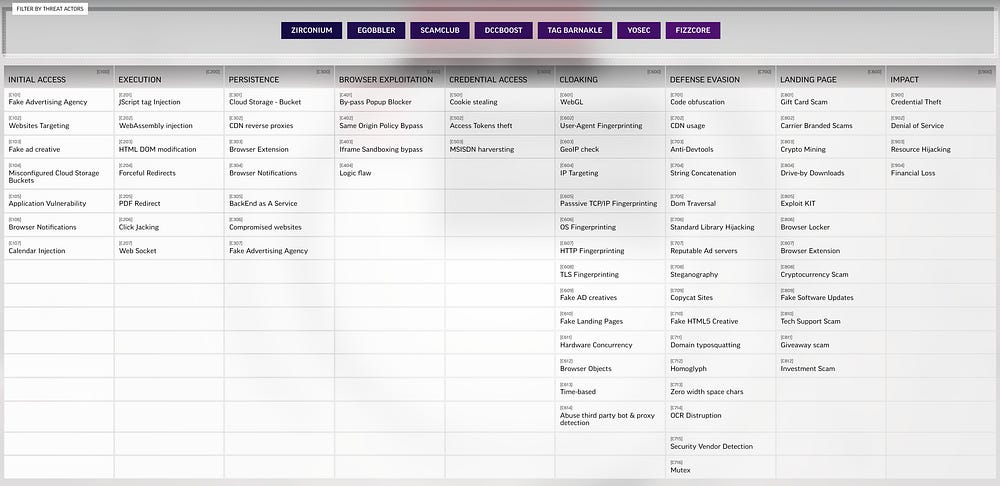Image resolution: width=1000 pixels, height=486 pixels.
Task: Choose the TAG BARNAKLE filter
Action: click(575, 30)
